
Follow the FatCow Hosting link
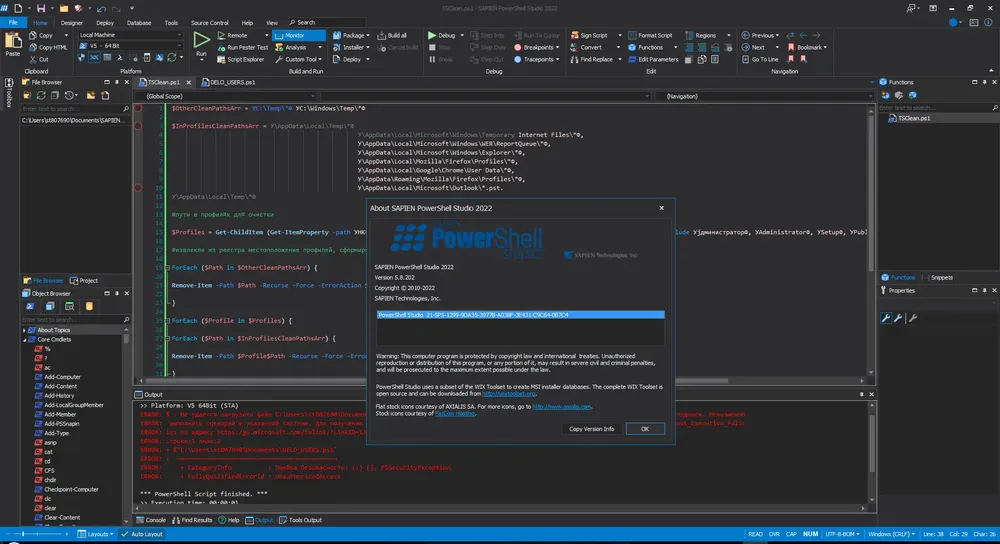point(455,413)
